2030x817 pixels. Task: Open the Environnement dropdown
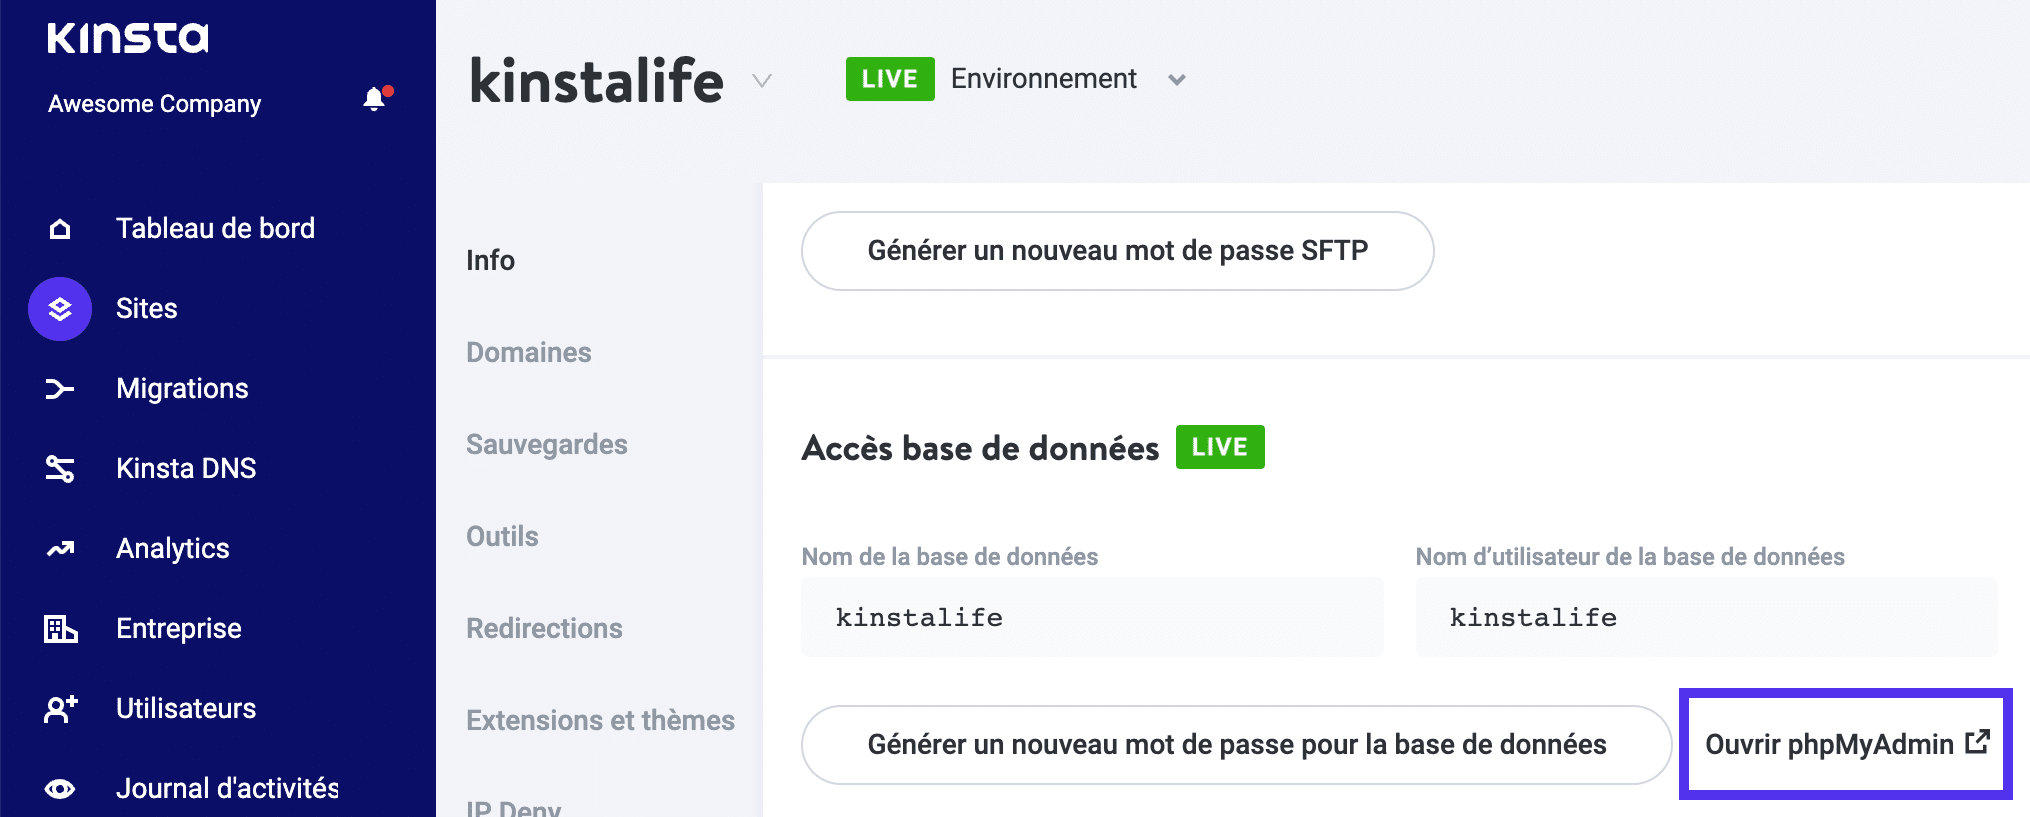(x=1177, y=79)
